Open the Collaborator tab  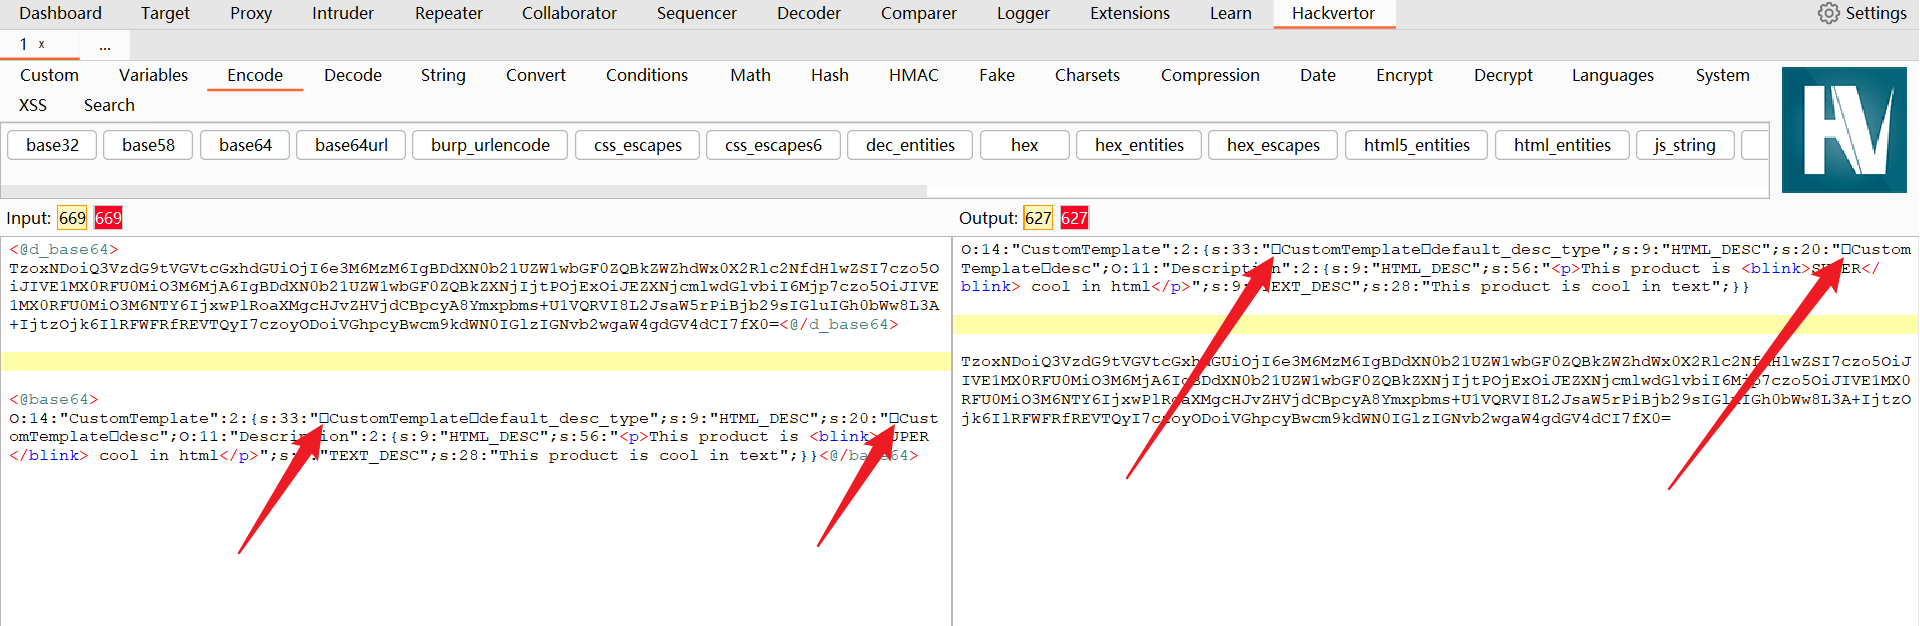pyautogui.click(x=569, y=13)
